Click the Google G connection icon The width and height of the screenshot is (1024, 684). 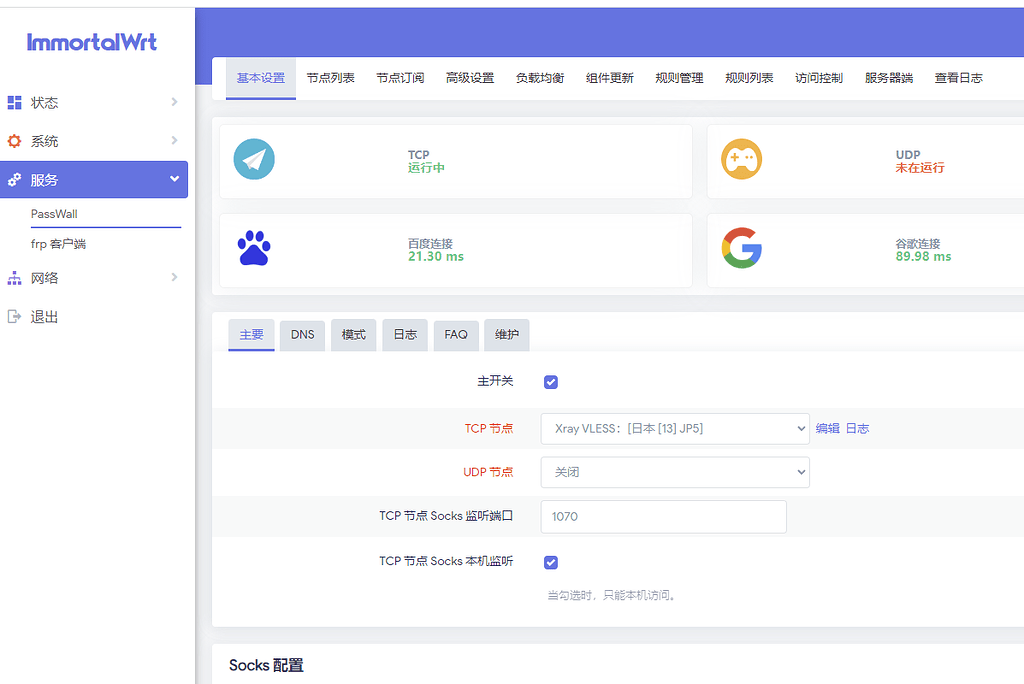[x=741, y=248]
